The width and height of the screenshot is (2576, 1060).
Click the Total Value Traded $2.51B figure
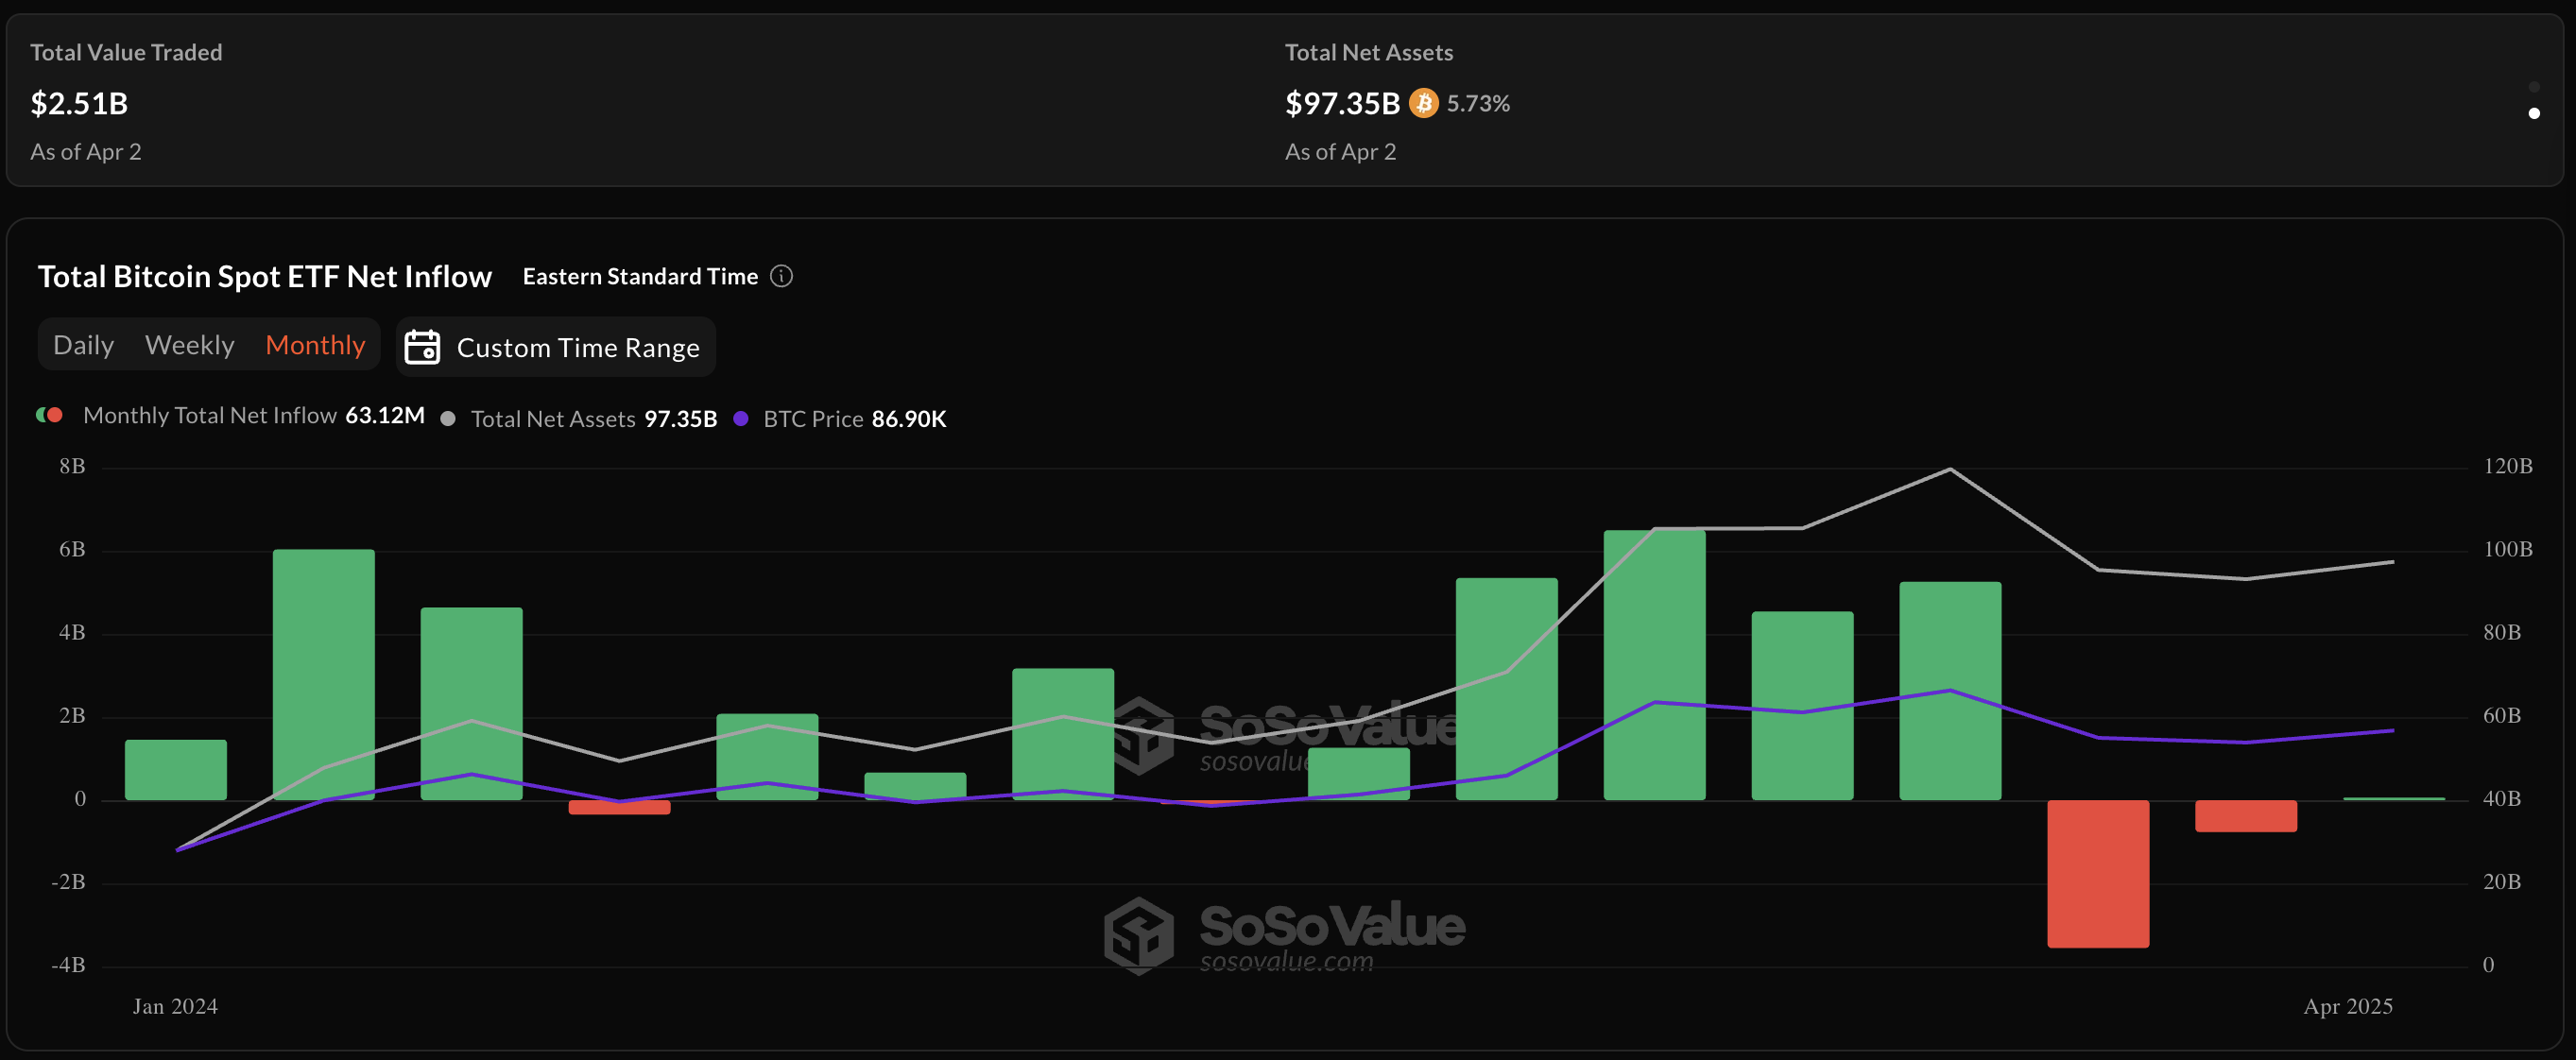tap(79, 103)
